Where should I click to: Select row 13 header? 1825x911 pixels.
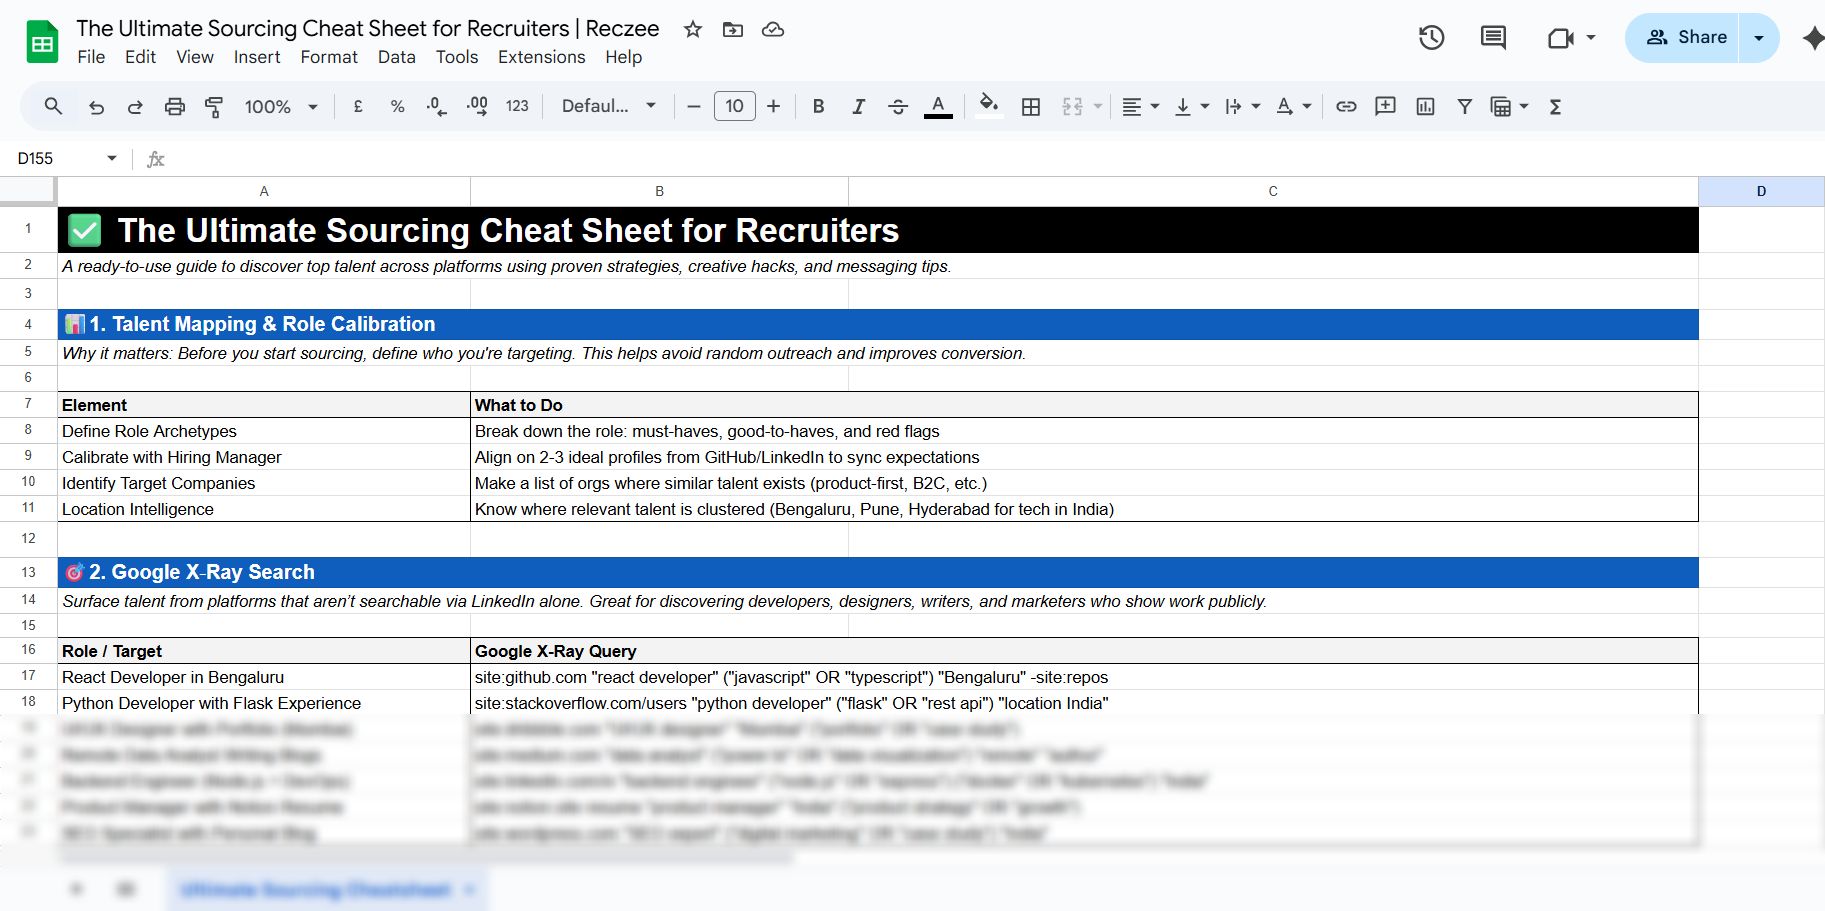click(28, 572)
